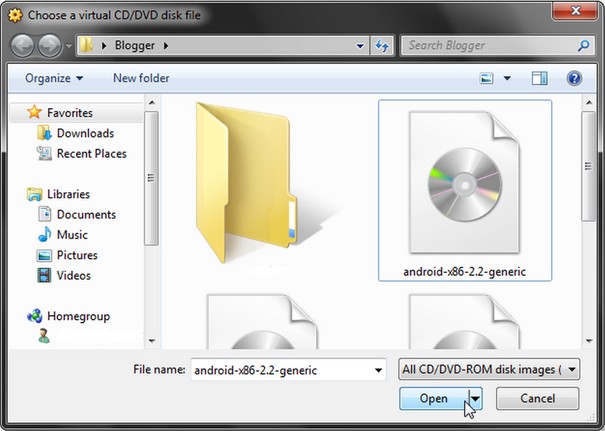Viewport: 605px width, 431px height.
Task: Click the Refresh button beside address bar
Action: [x=382, y=46]
